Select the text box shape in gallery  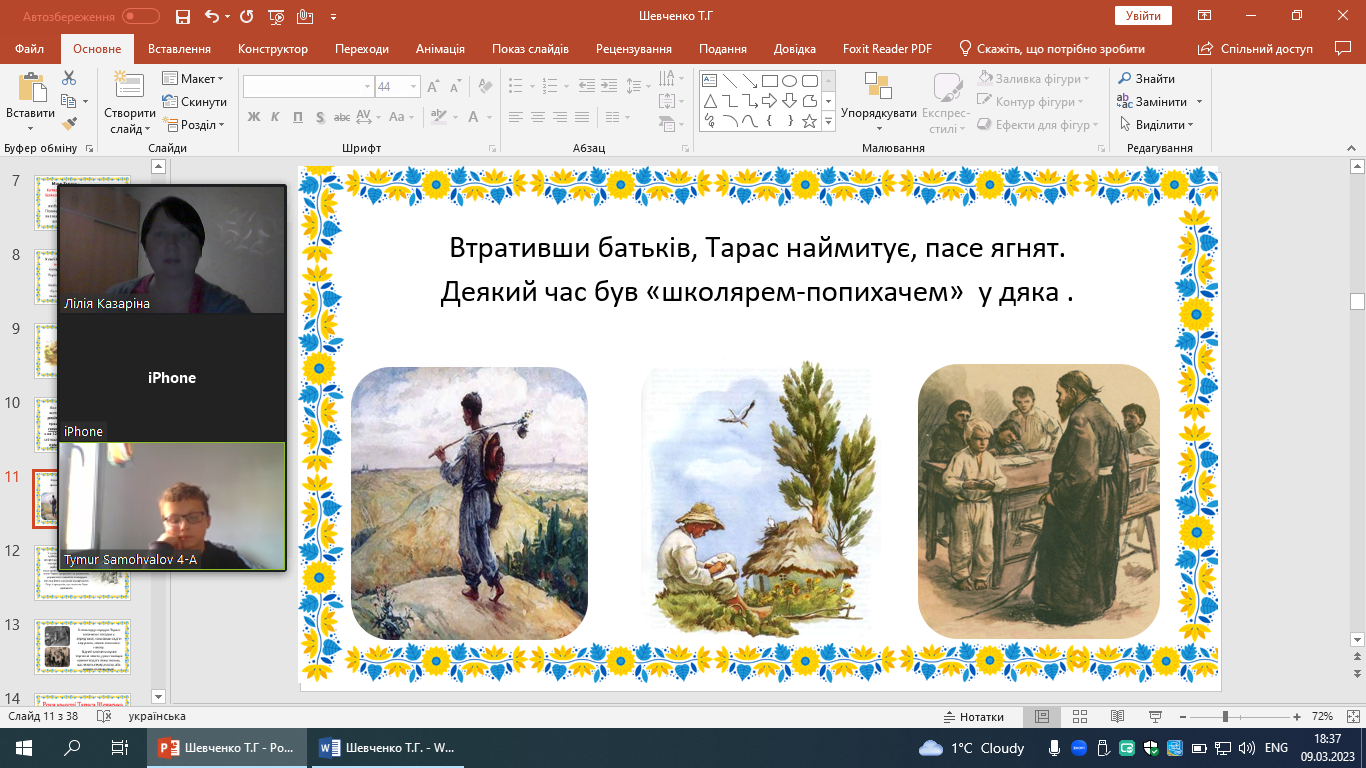709,81
